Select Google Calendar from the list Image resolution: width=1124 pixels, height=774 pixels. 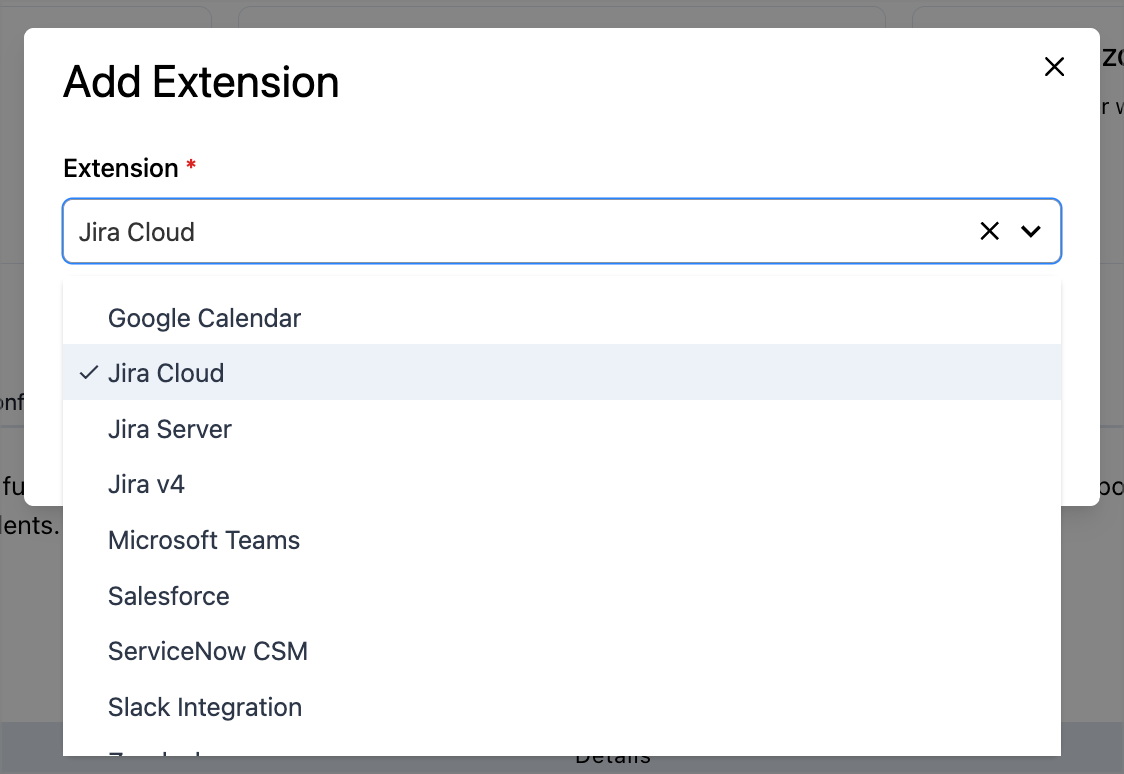205,318
